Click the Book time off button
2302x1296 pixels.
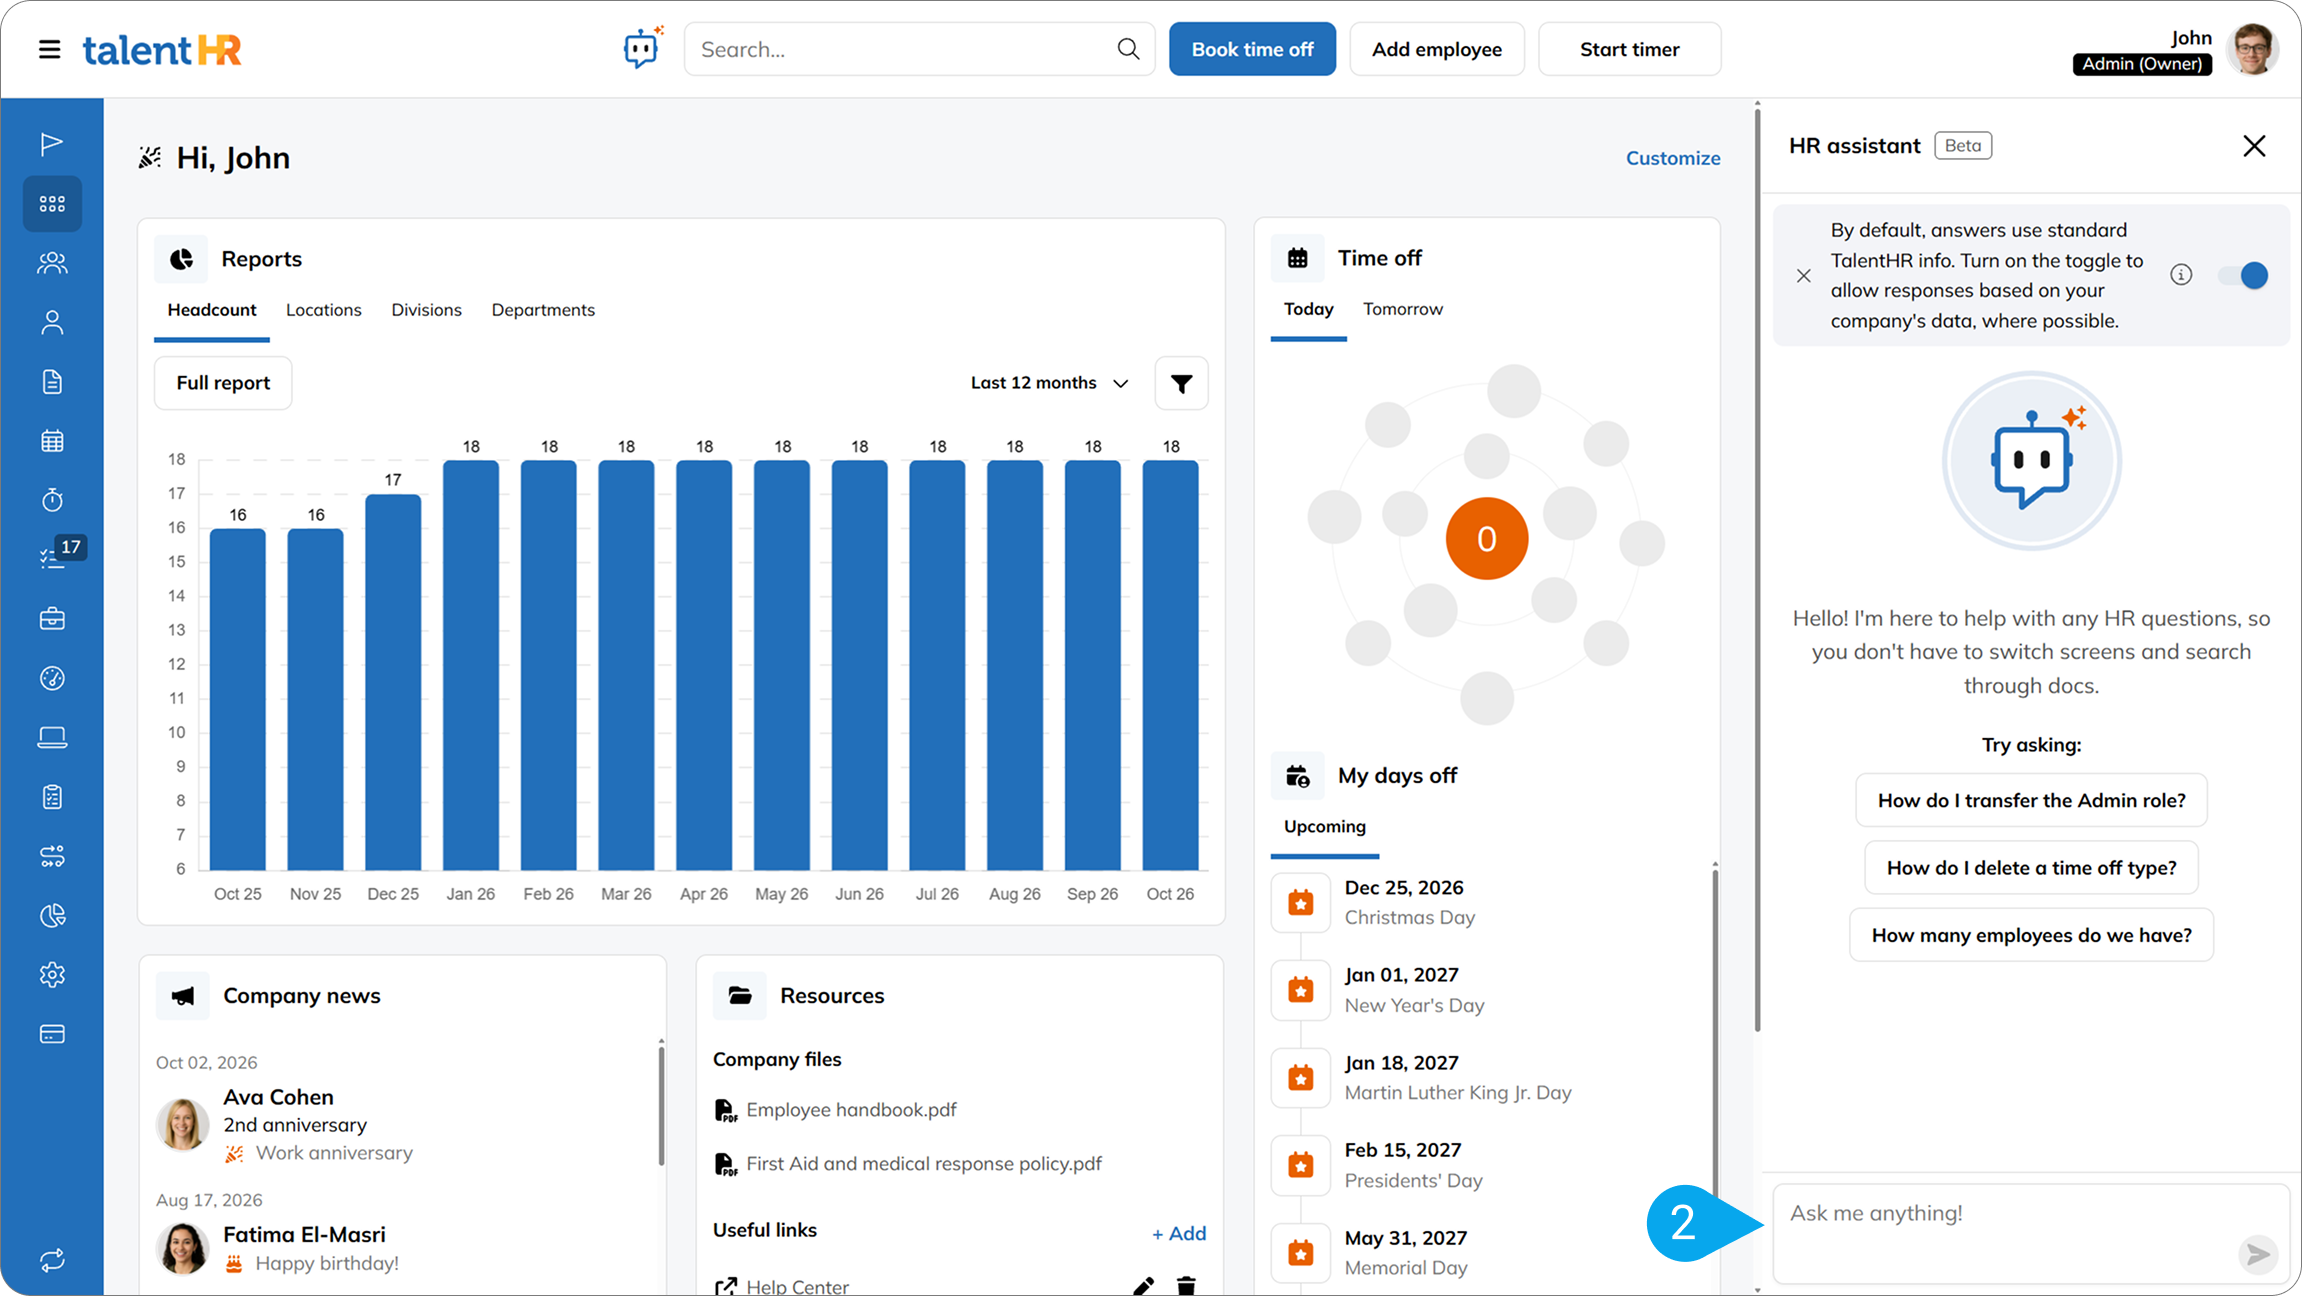click(x=1252, y=49)
